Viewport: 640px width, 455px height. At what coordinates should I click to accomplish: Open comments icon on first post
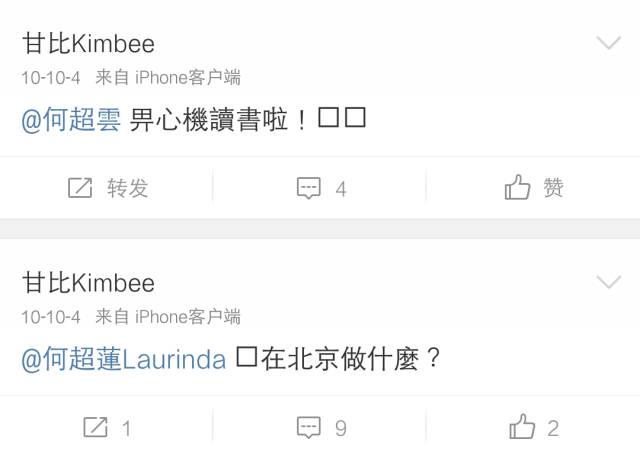click(x=309, y=188)
